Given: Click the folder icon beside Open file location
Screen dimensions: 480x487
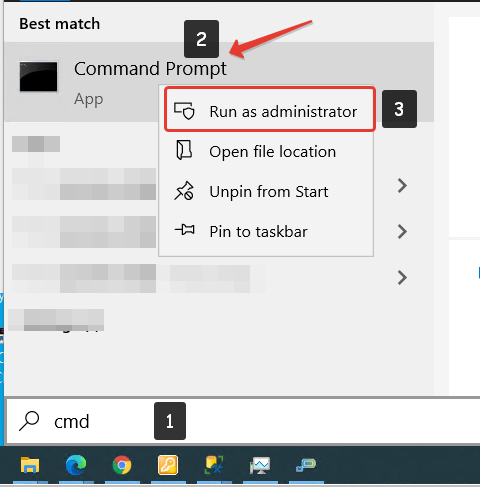Looking at the screenshot, I should 184,150.
